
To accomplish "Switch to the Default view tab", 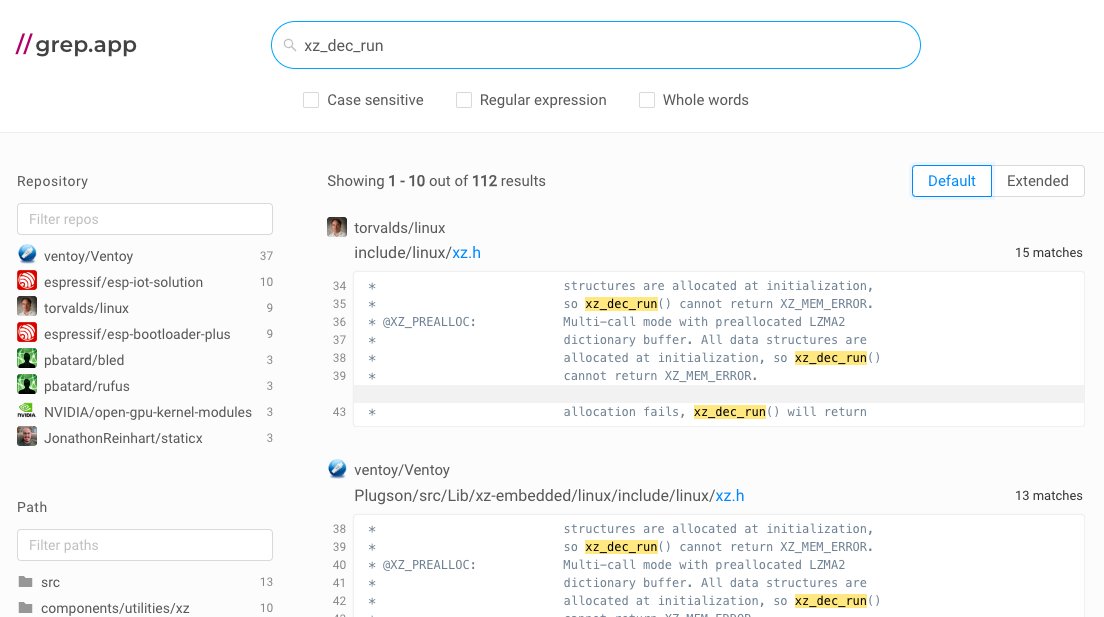I will tap(951, 181).
